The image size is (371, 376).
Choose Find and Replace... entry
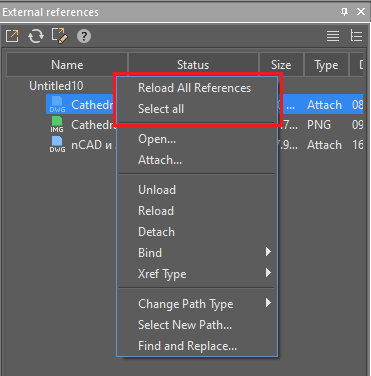click(x=197, y=346)
